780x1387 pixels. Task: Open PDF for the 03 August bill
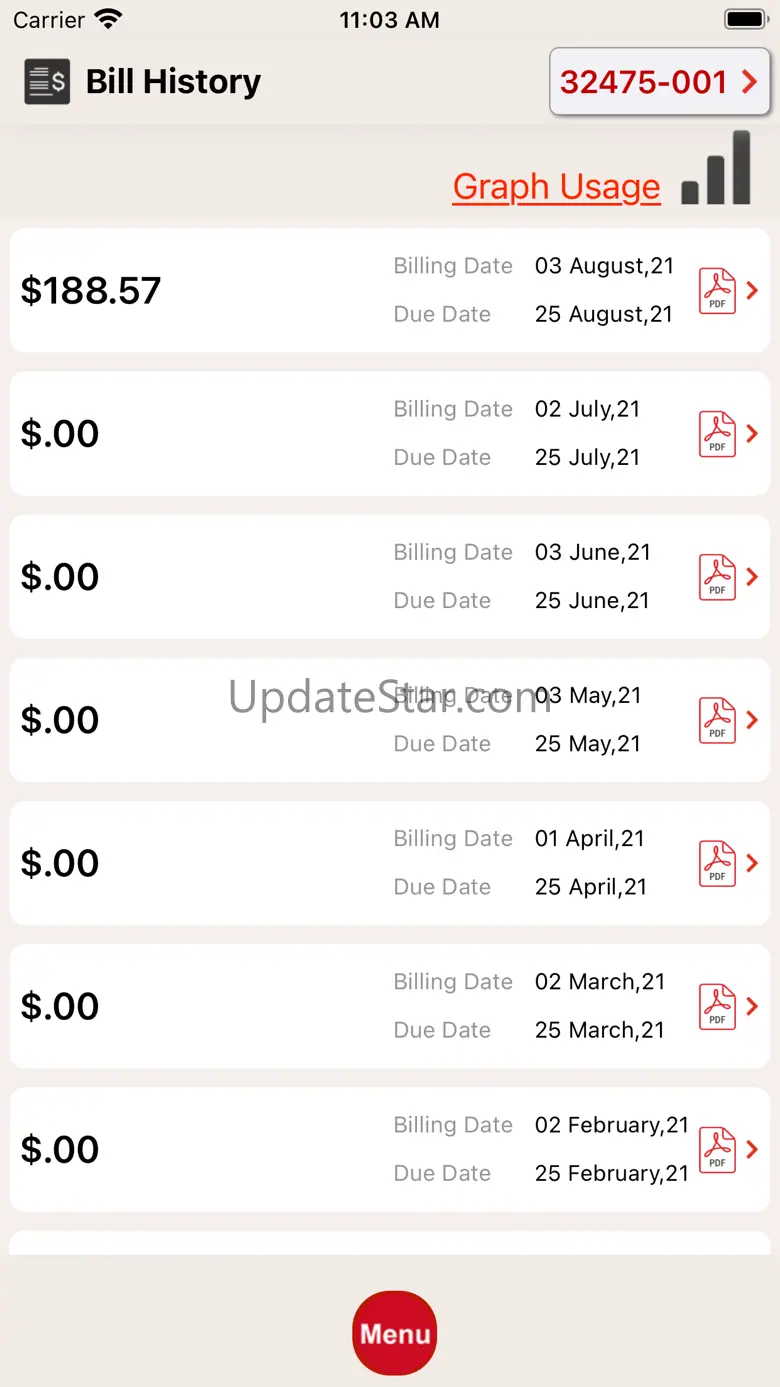(x=717, y=291)
